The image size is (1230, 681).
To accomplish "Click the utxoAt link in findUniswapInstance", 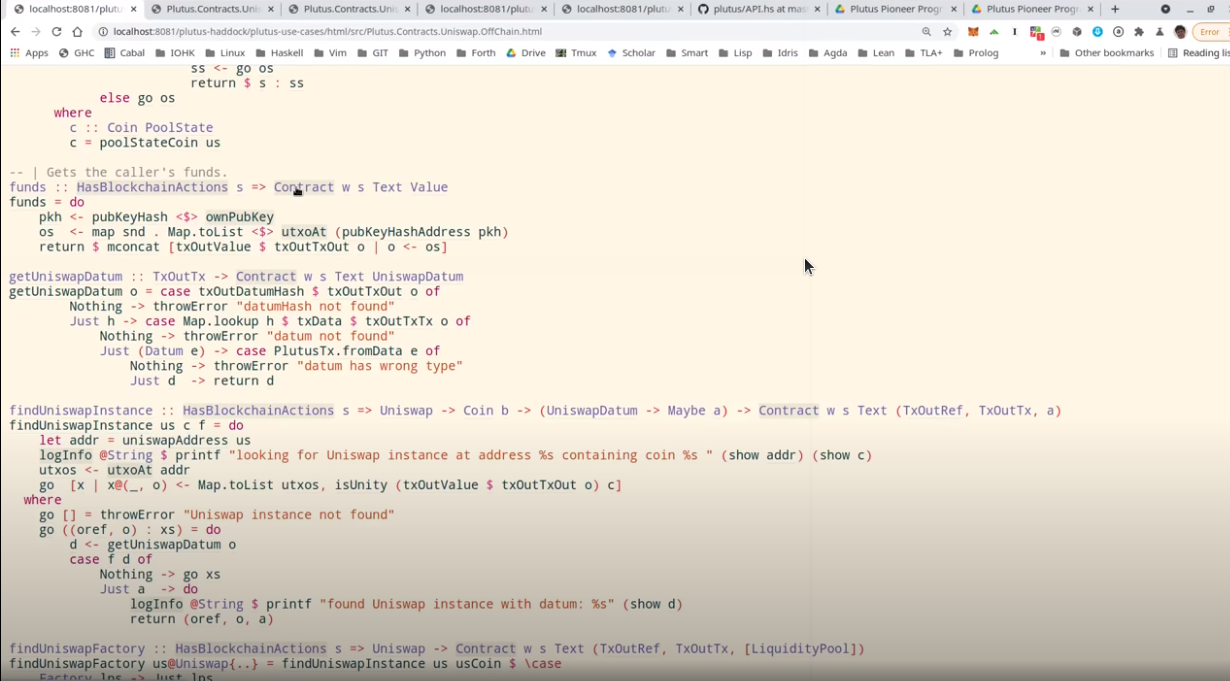I will click(130, 470).
